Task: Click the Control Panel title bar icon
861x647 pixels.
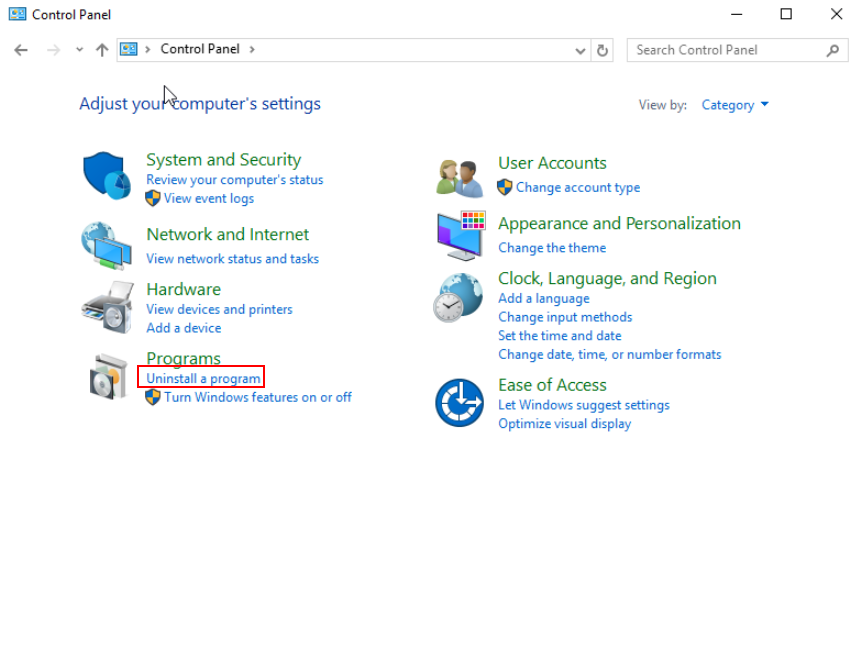Action: (18, 14)
